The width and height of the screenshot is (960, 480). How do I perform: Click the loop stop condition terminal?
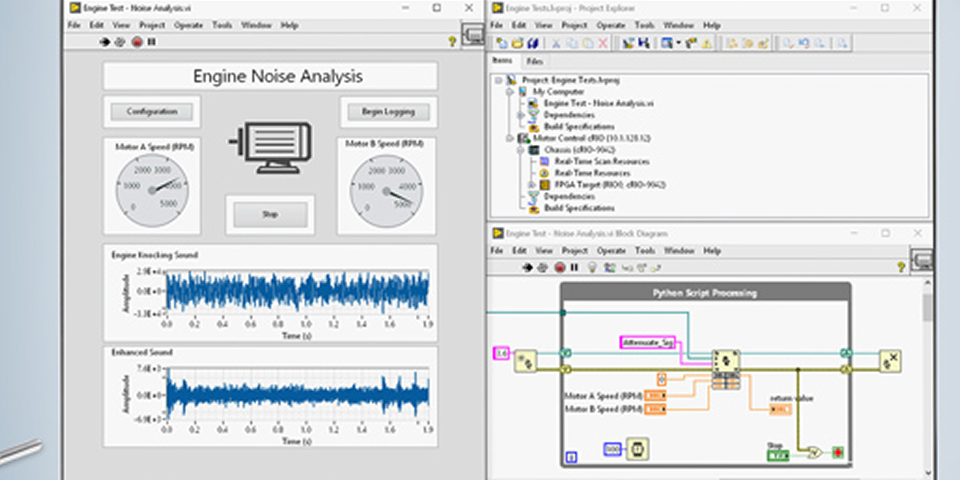click(x=837, y=452)
